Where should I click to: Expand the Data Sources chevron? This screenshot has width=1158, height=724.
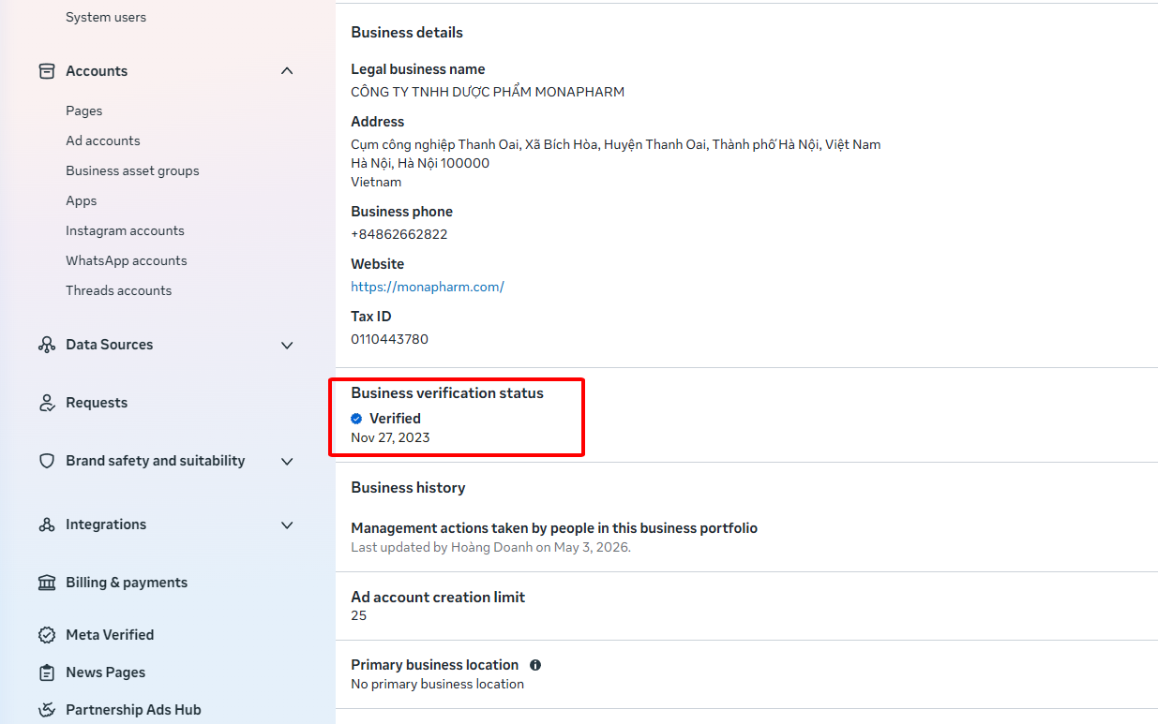287,345
